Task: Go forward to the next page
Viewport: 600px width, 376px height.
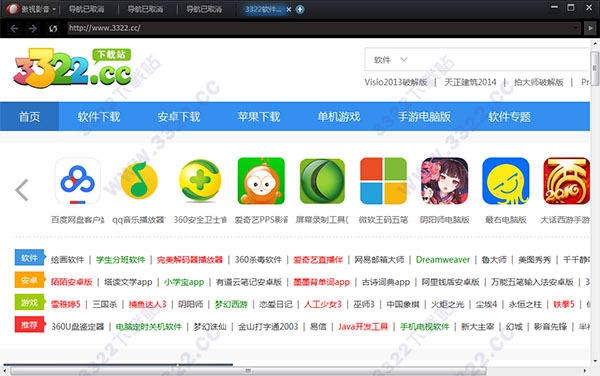Action: tap(33, 28)
